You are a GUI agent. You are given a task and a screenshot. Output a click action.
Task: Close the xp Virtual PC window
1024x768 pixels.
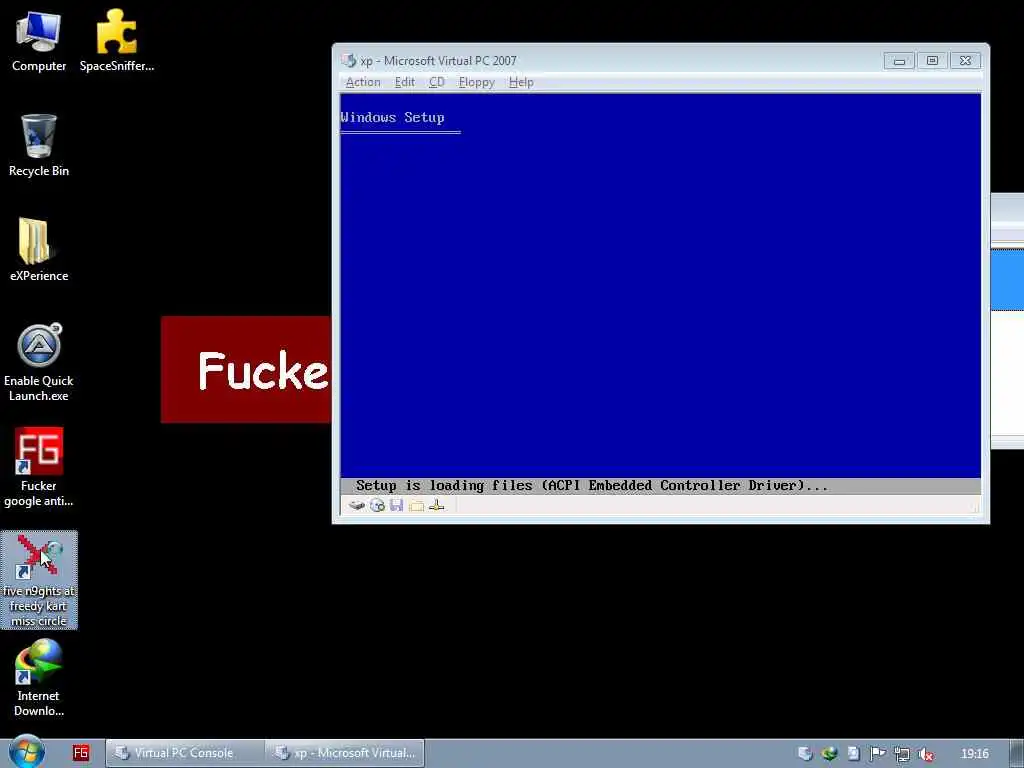click(965, 61)
